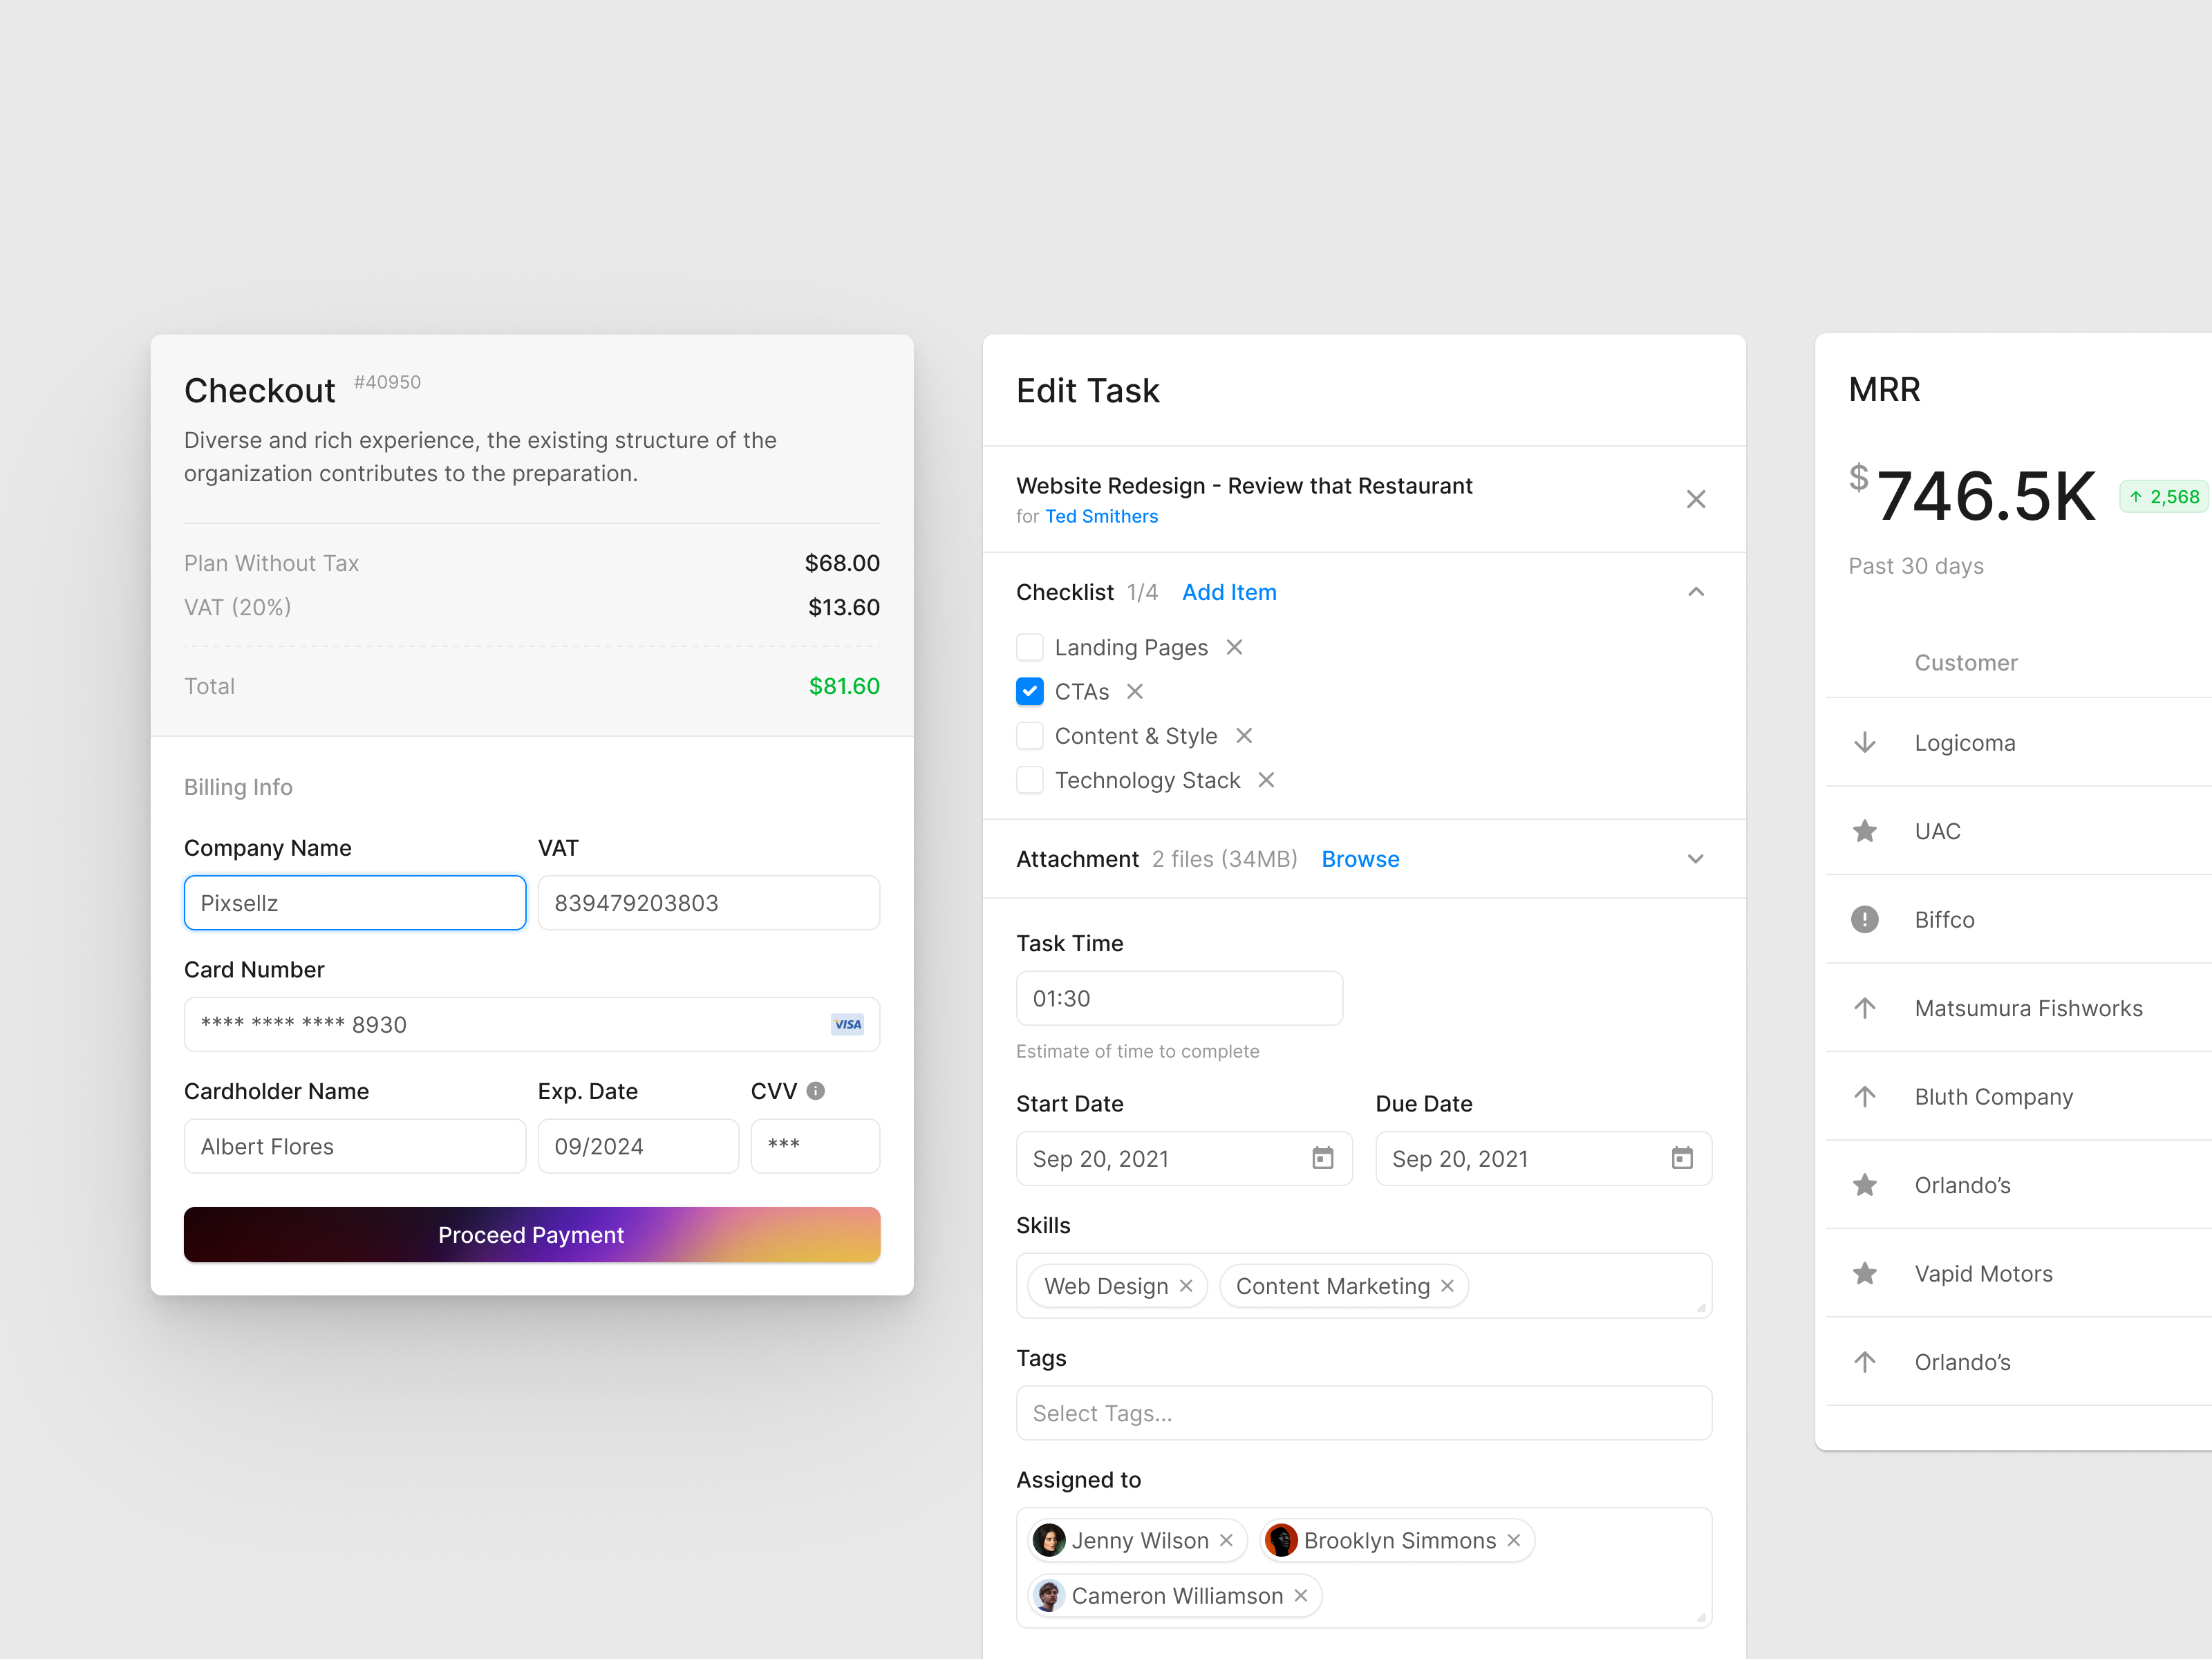Click the upward arrow beside Matsumura Fishworks

(1865, 1008)
